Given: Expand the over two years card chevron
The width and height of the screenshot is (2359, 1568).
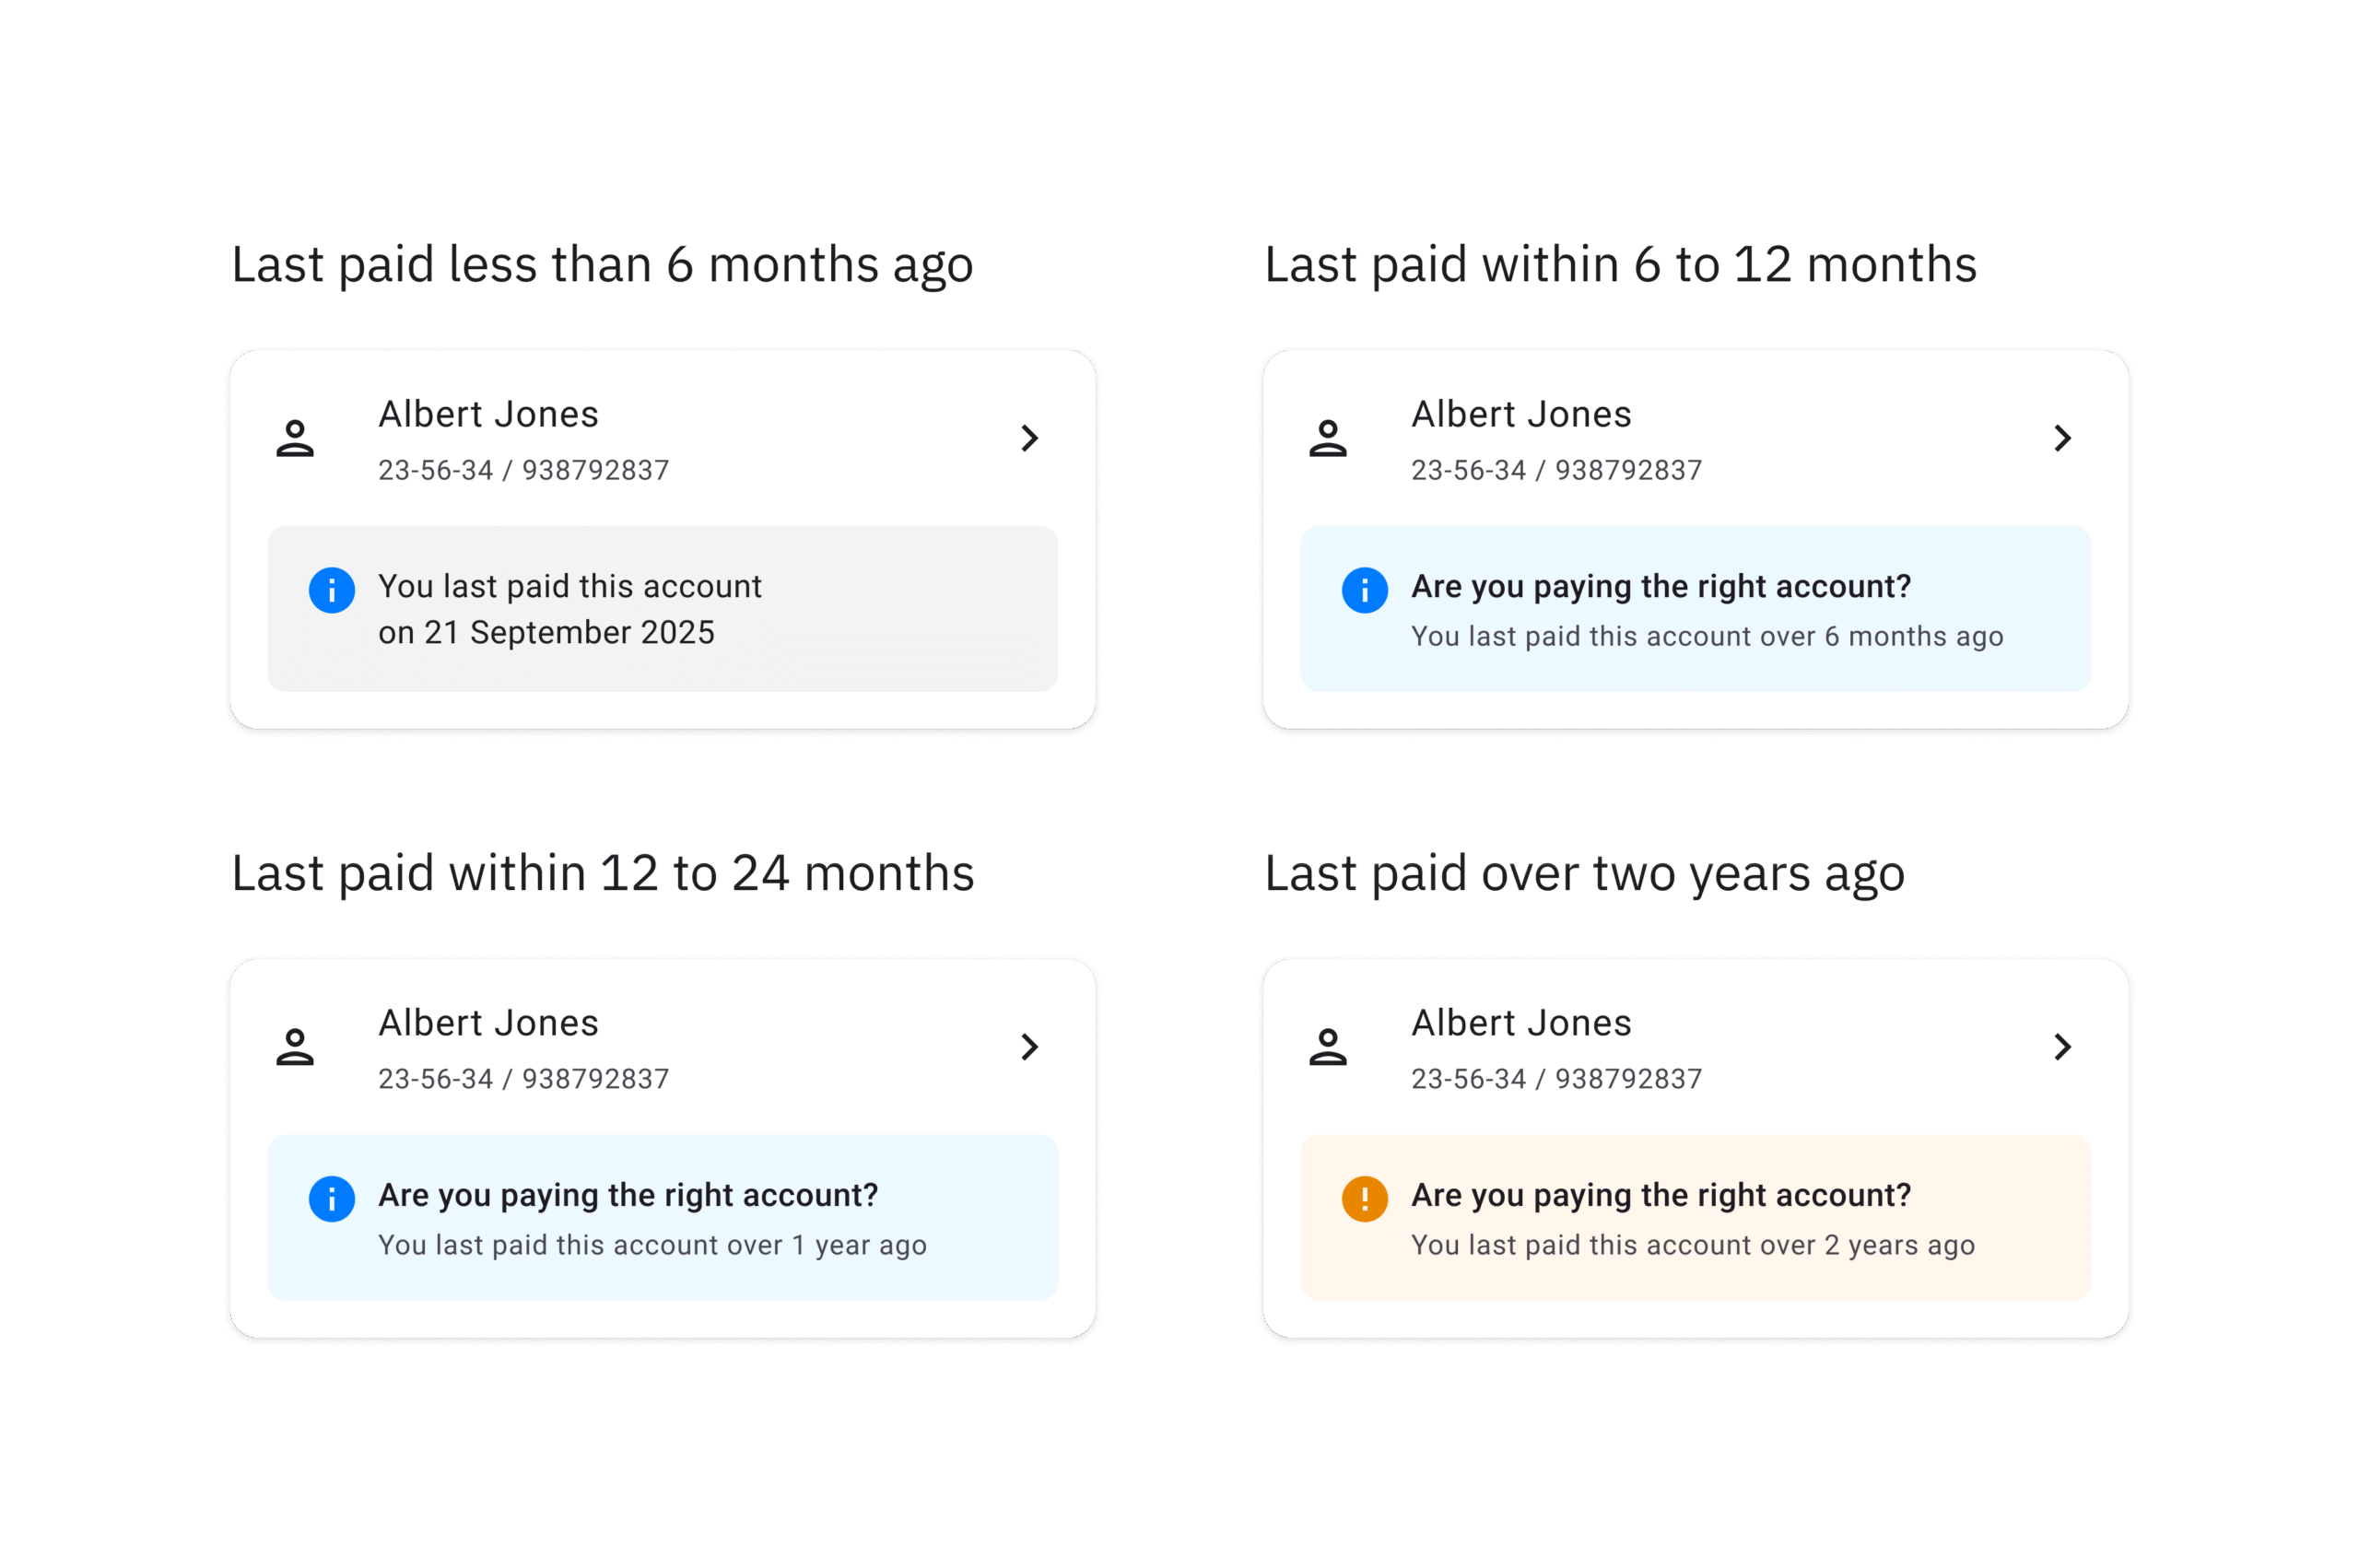Looking at the screenshot, I should click(x=2063, y=1047).
